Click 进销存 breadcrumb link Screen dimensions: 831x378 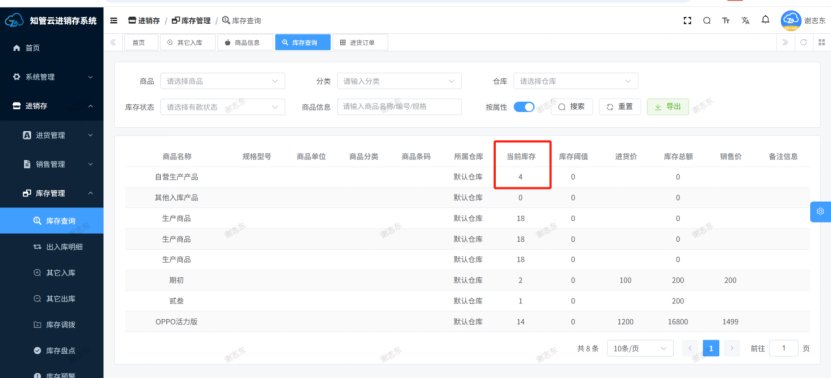point(144,21)
